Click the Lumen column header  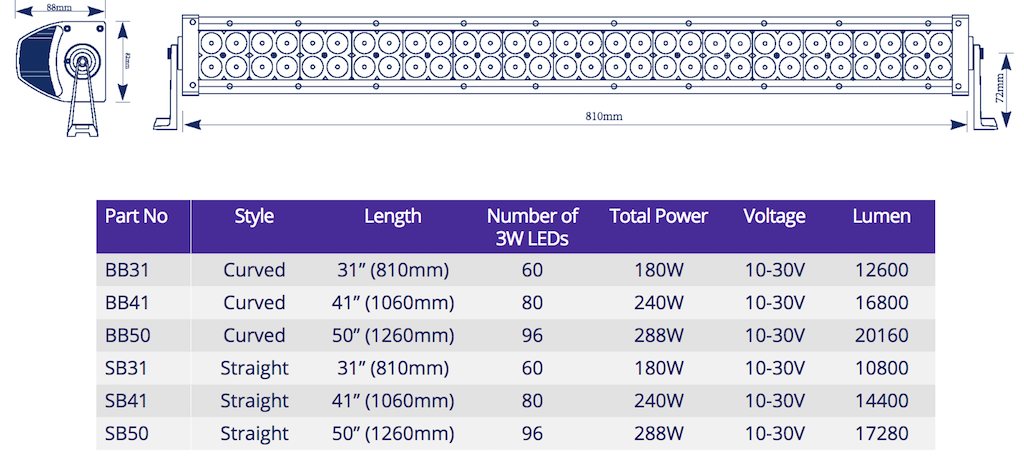[x=881, y=216]
